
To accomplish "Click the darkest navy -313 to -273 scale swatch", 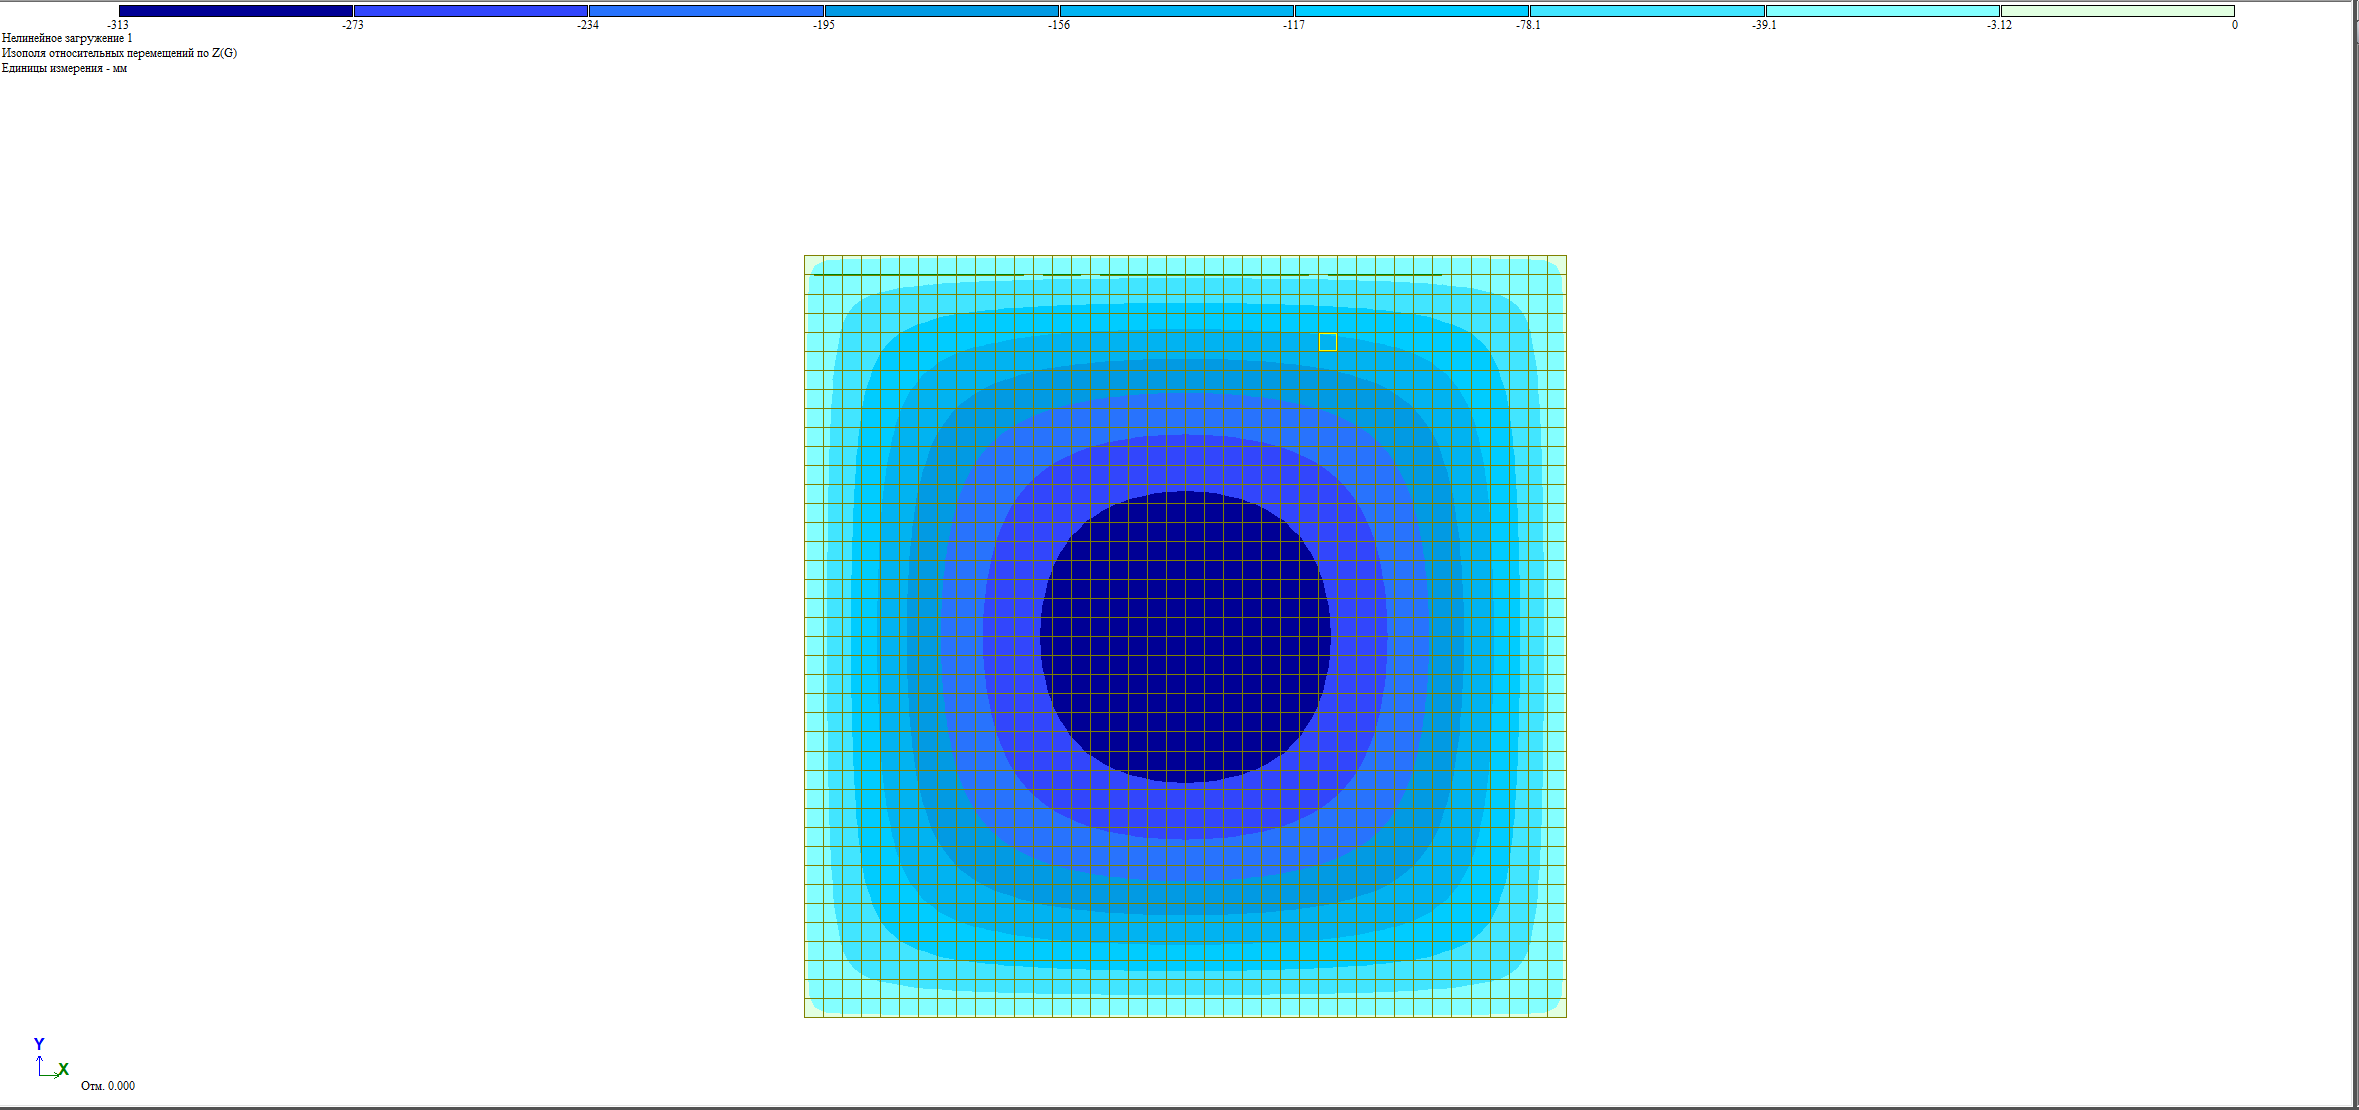I will 236,11.
